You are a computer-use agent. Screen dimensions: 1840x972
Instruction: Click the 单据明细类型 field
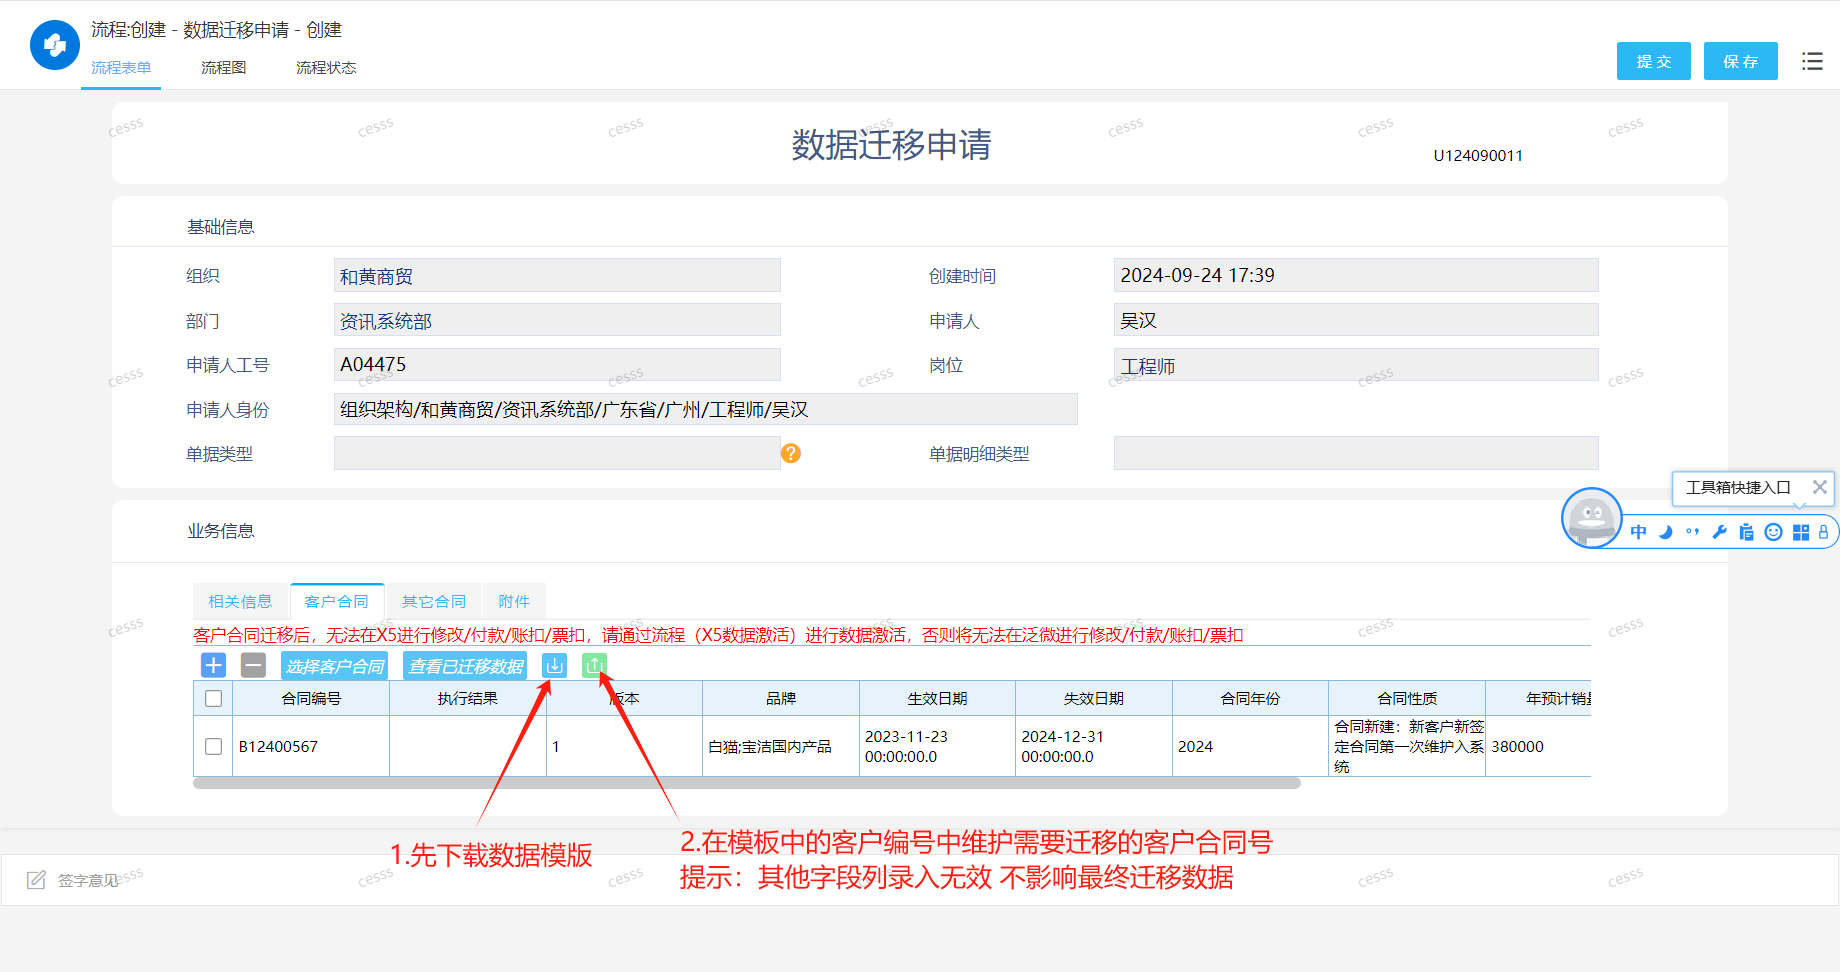point(1356,454)
